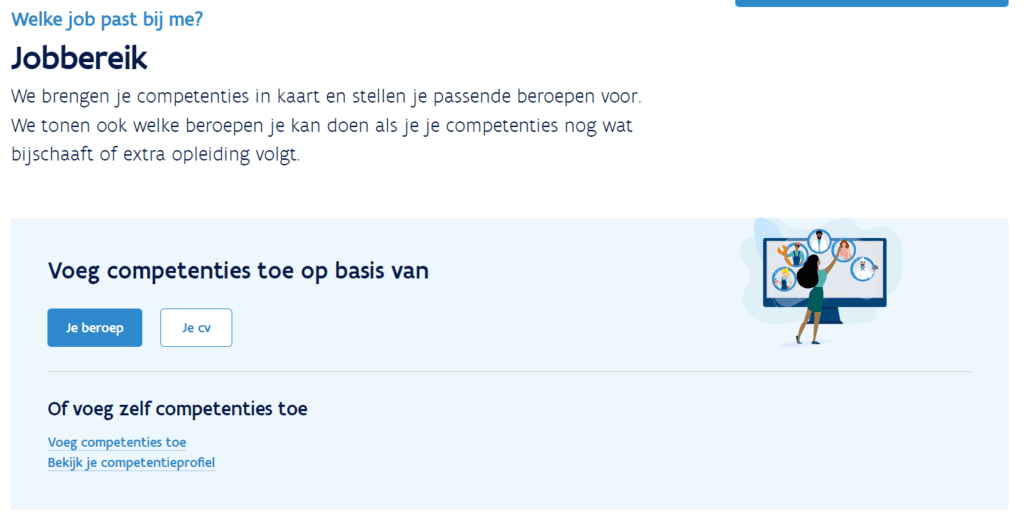
Task: Click heading 'Voeg competenties toe op basis van'
Action: [238, 270]
